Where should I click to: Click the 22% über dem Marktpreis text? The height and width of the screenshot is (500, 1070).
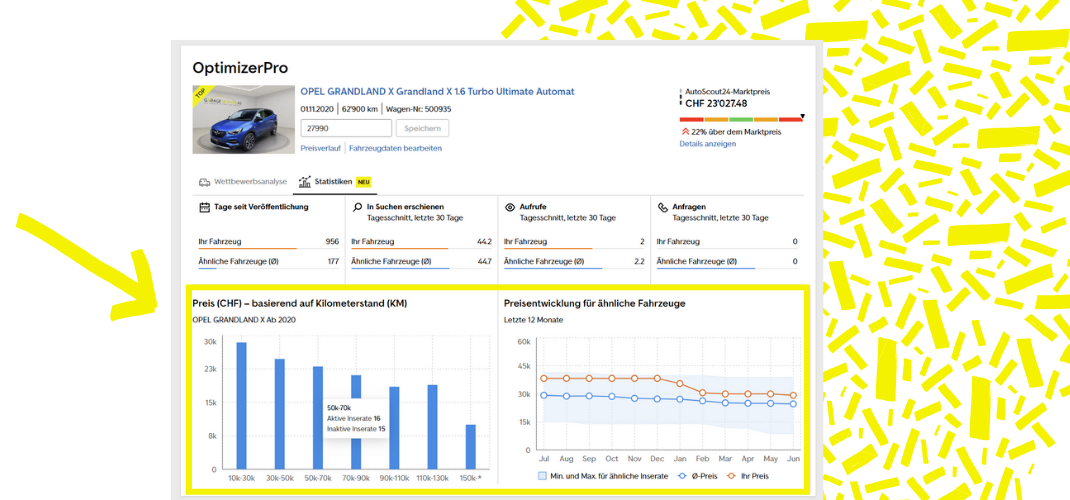(x=736, y=132)
